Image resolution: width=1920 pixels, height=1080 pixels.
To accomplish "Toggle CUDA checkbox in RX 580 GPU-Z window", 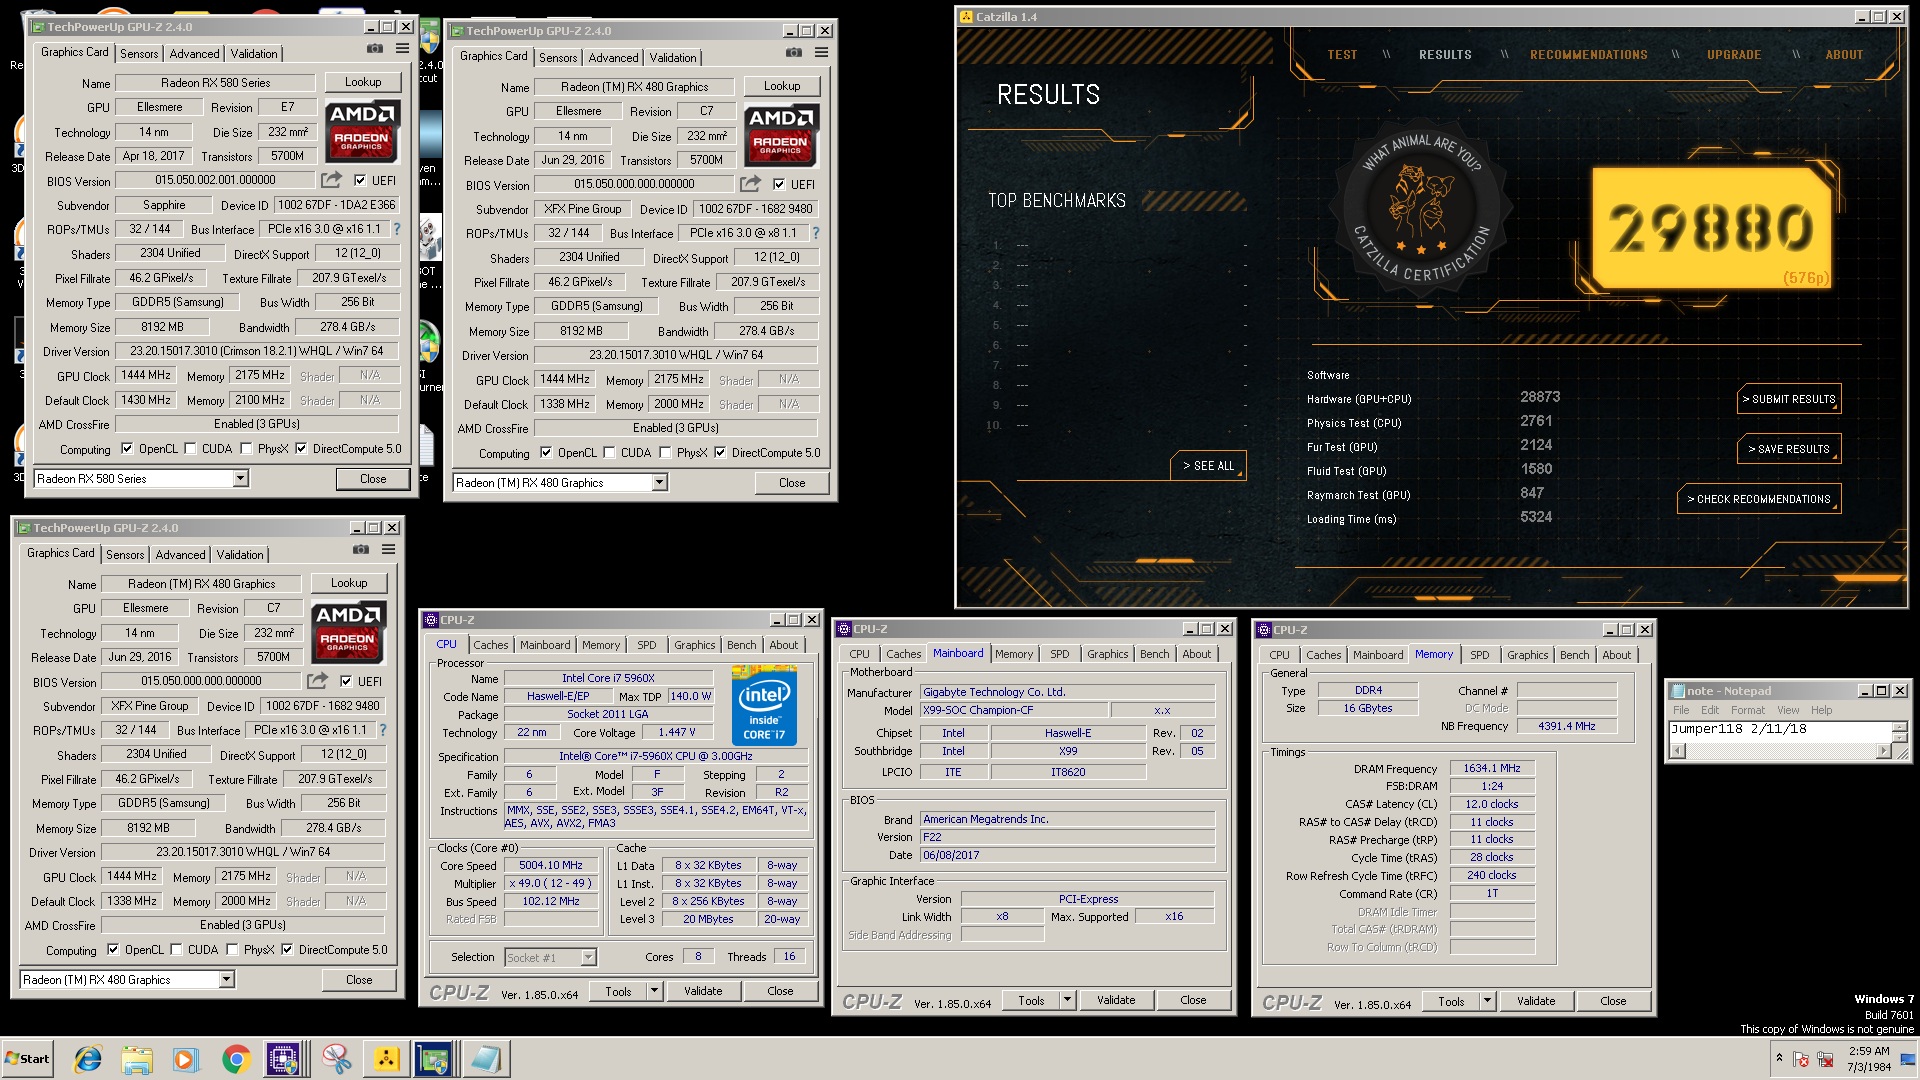I will click(190, 449).
